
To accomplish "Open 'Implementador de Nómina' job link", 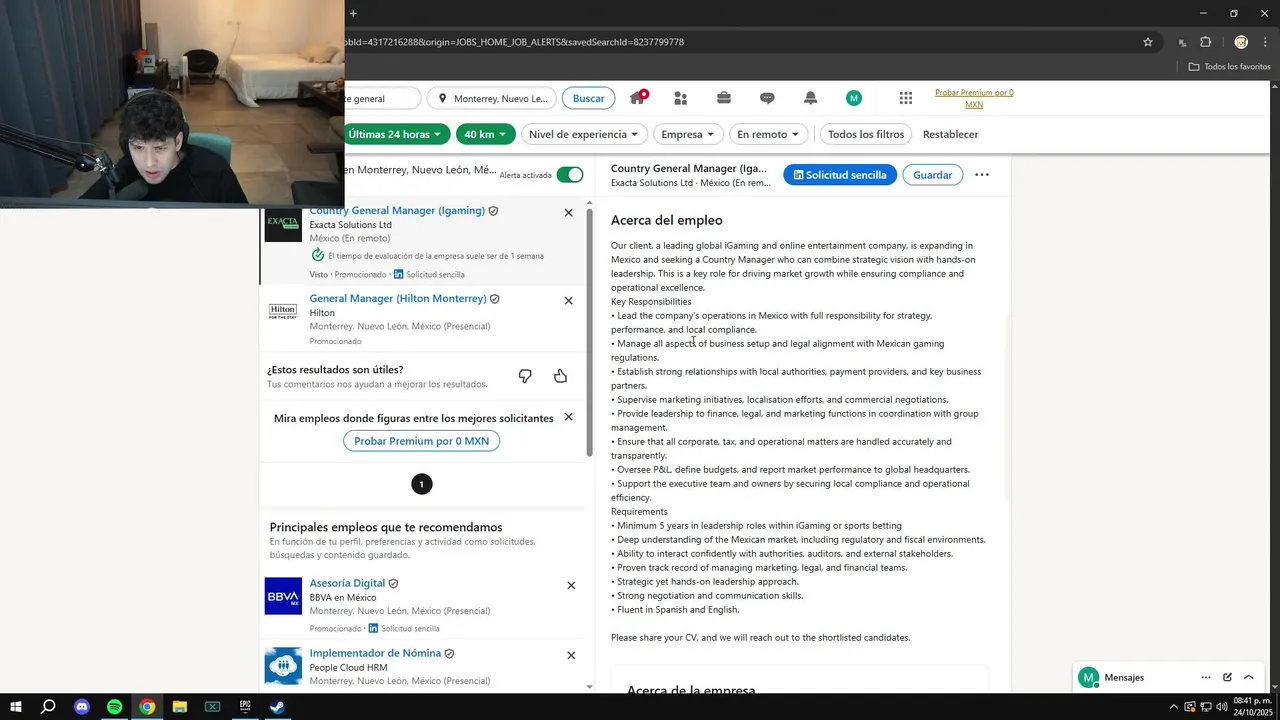I will [x=375, y=653].
